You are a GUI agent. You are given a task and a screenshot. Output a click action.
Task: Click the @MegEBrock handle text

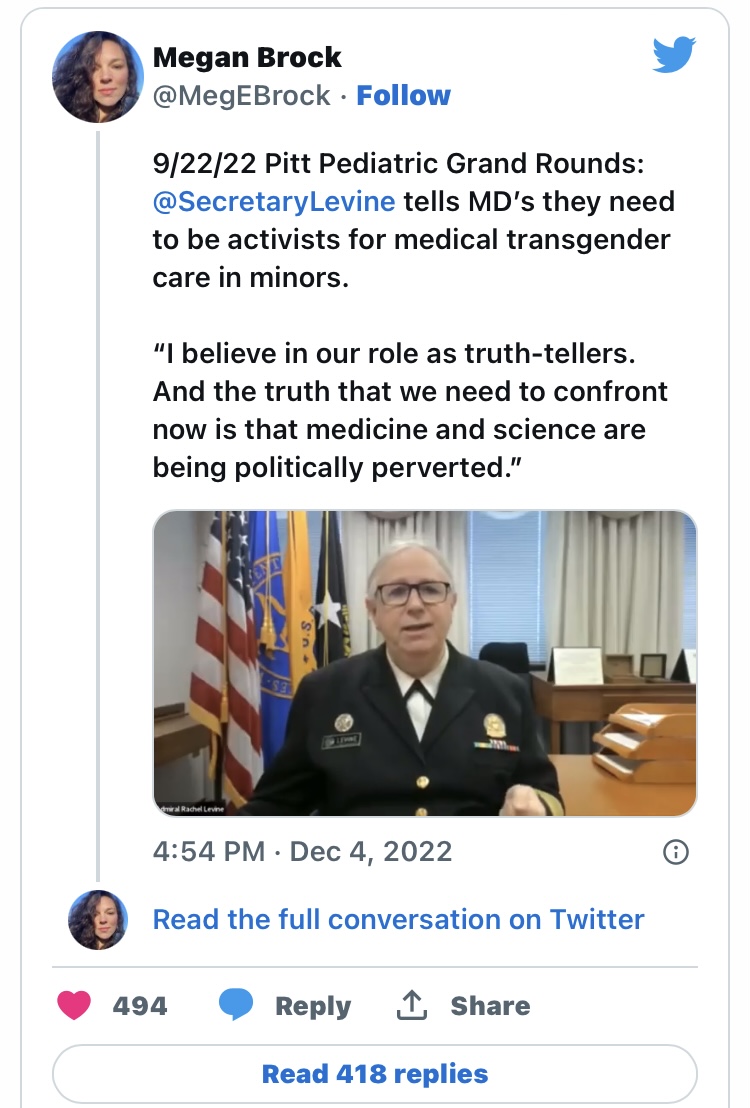pos(241,96)
